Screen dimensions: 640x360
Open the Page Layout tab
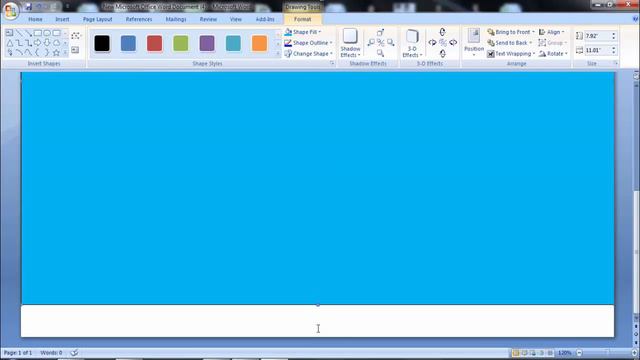(x=98, y=19)
